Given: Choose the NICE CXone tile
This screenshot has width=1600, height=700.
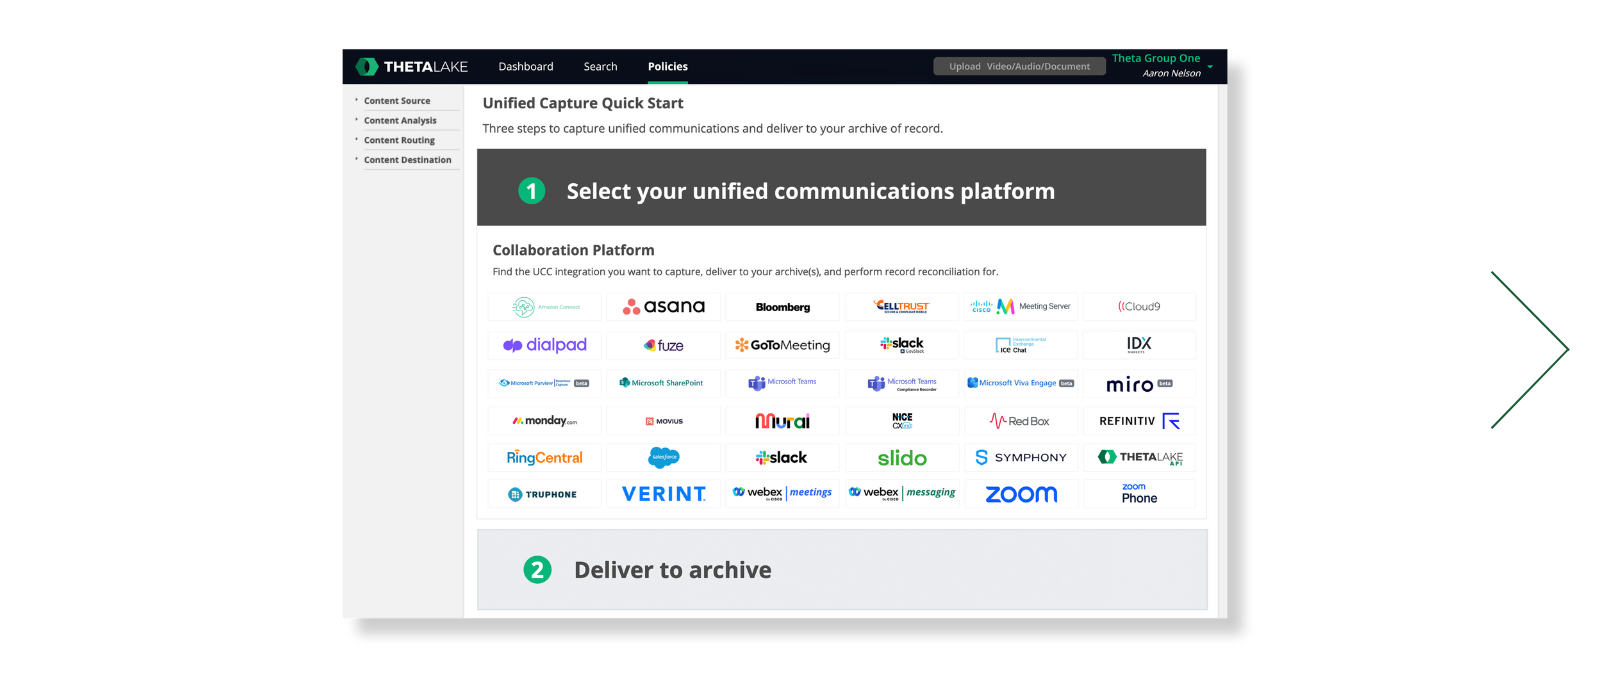Looking at the screenshot, I should pos(902,421).
